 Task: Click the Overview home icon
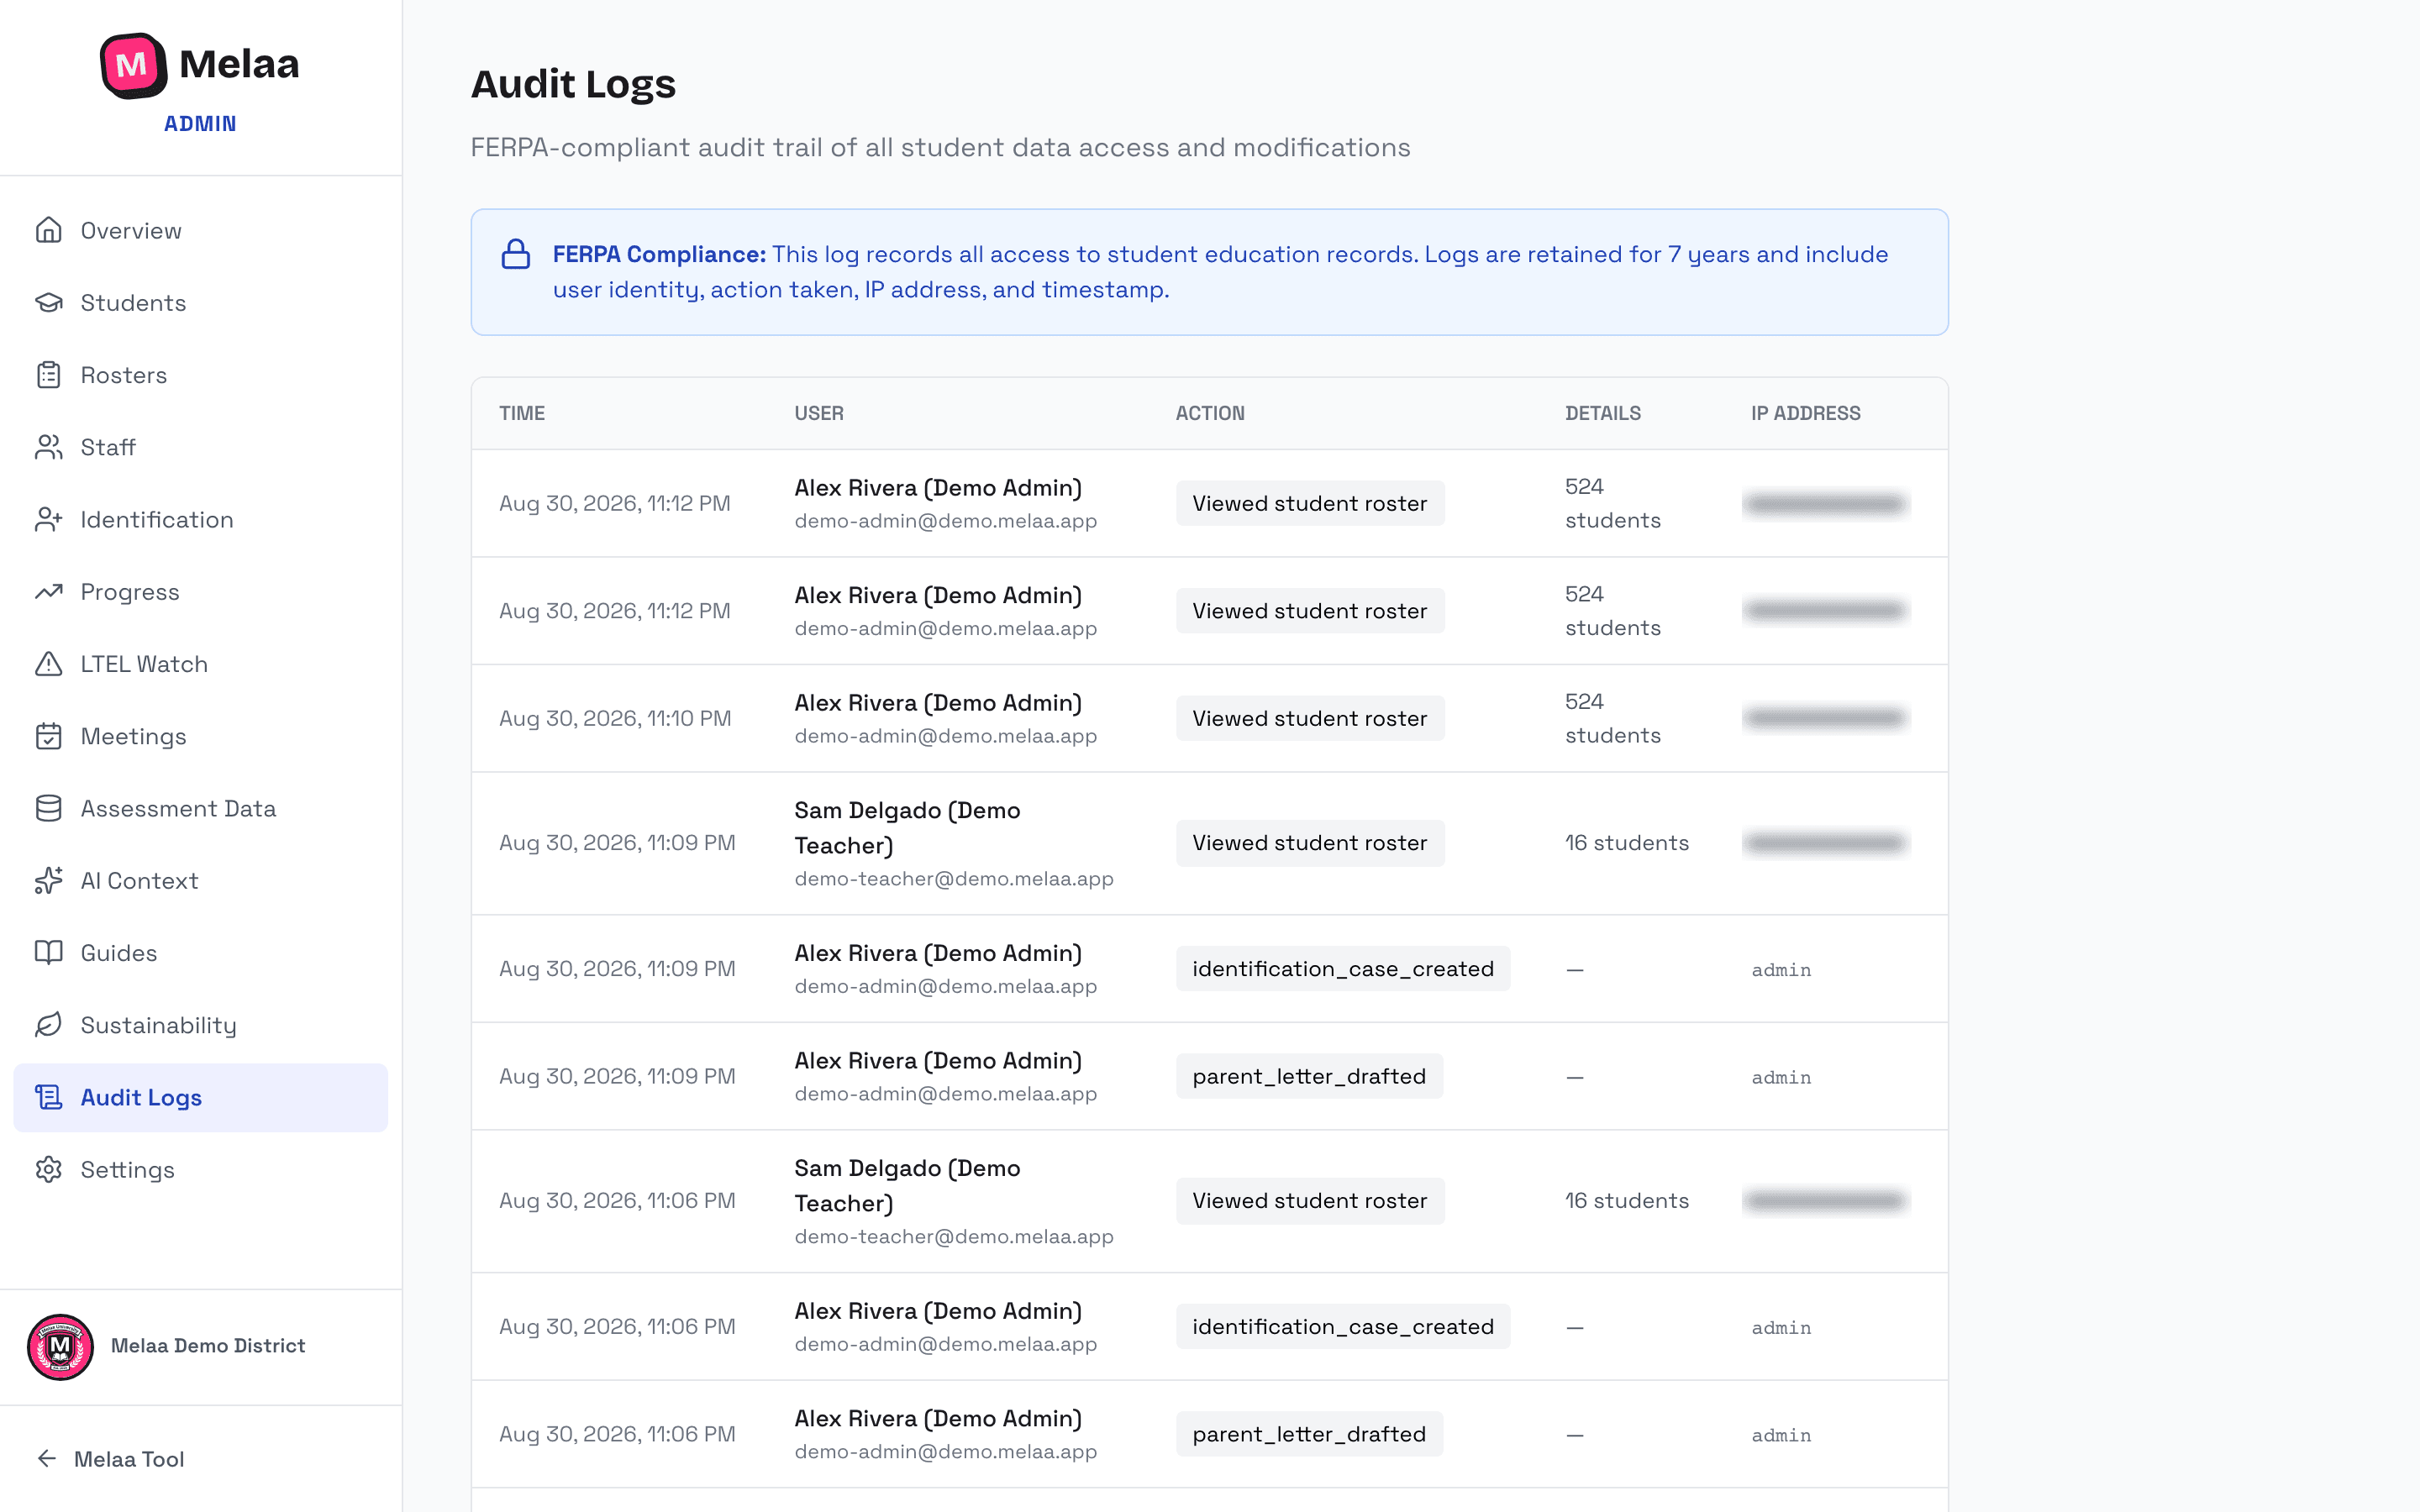pyautogui.click(x=48, y=230)
